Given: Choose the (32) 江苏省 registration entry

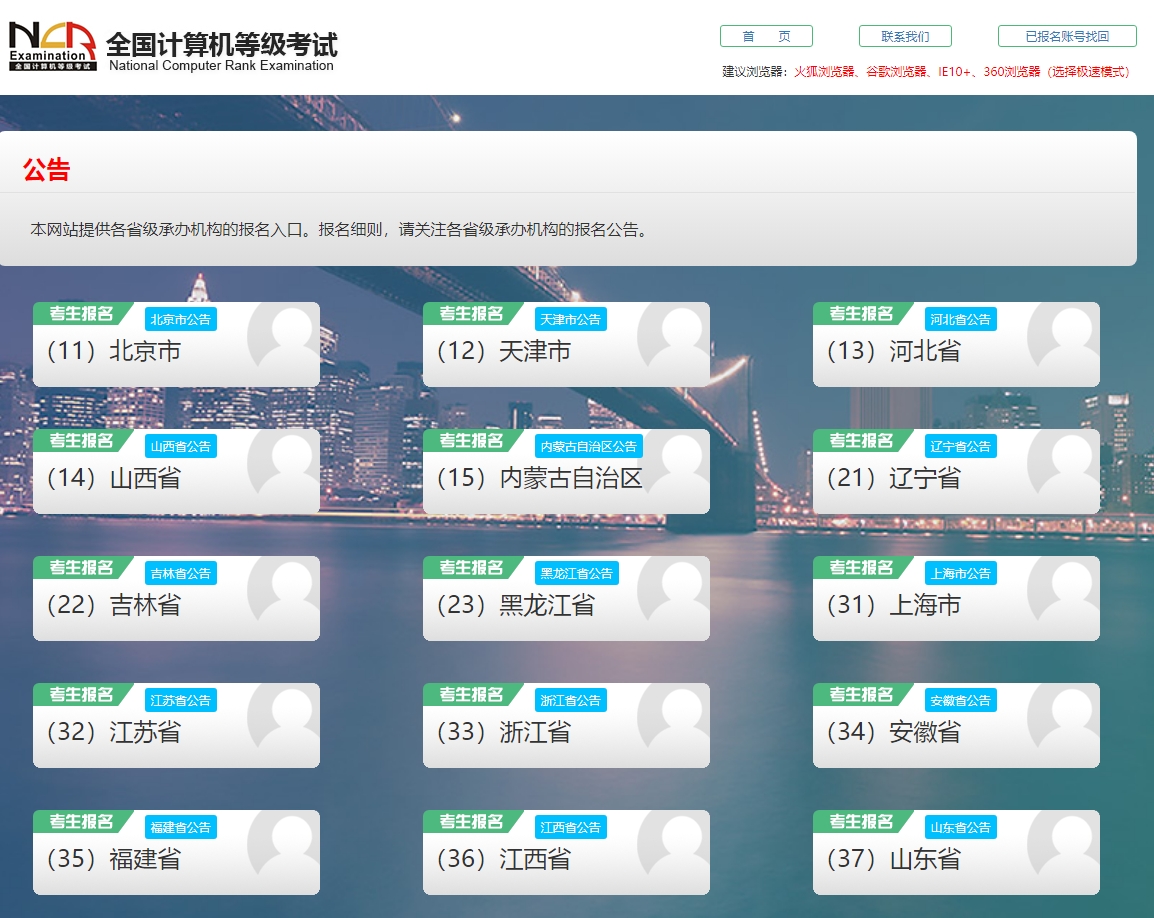Looking at the screenshot, I should coord(113,733).
